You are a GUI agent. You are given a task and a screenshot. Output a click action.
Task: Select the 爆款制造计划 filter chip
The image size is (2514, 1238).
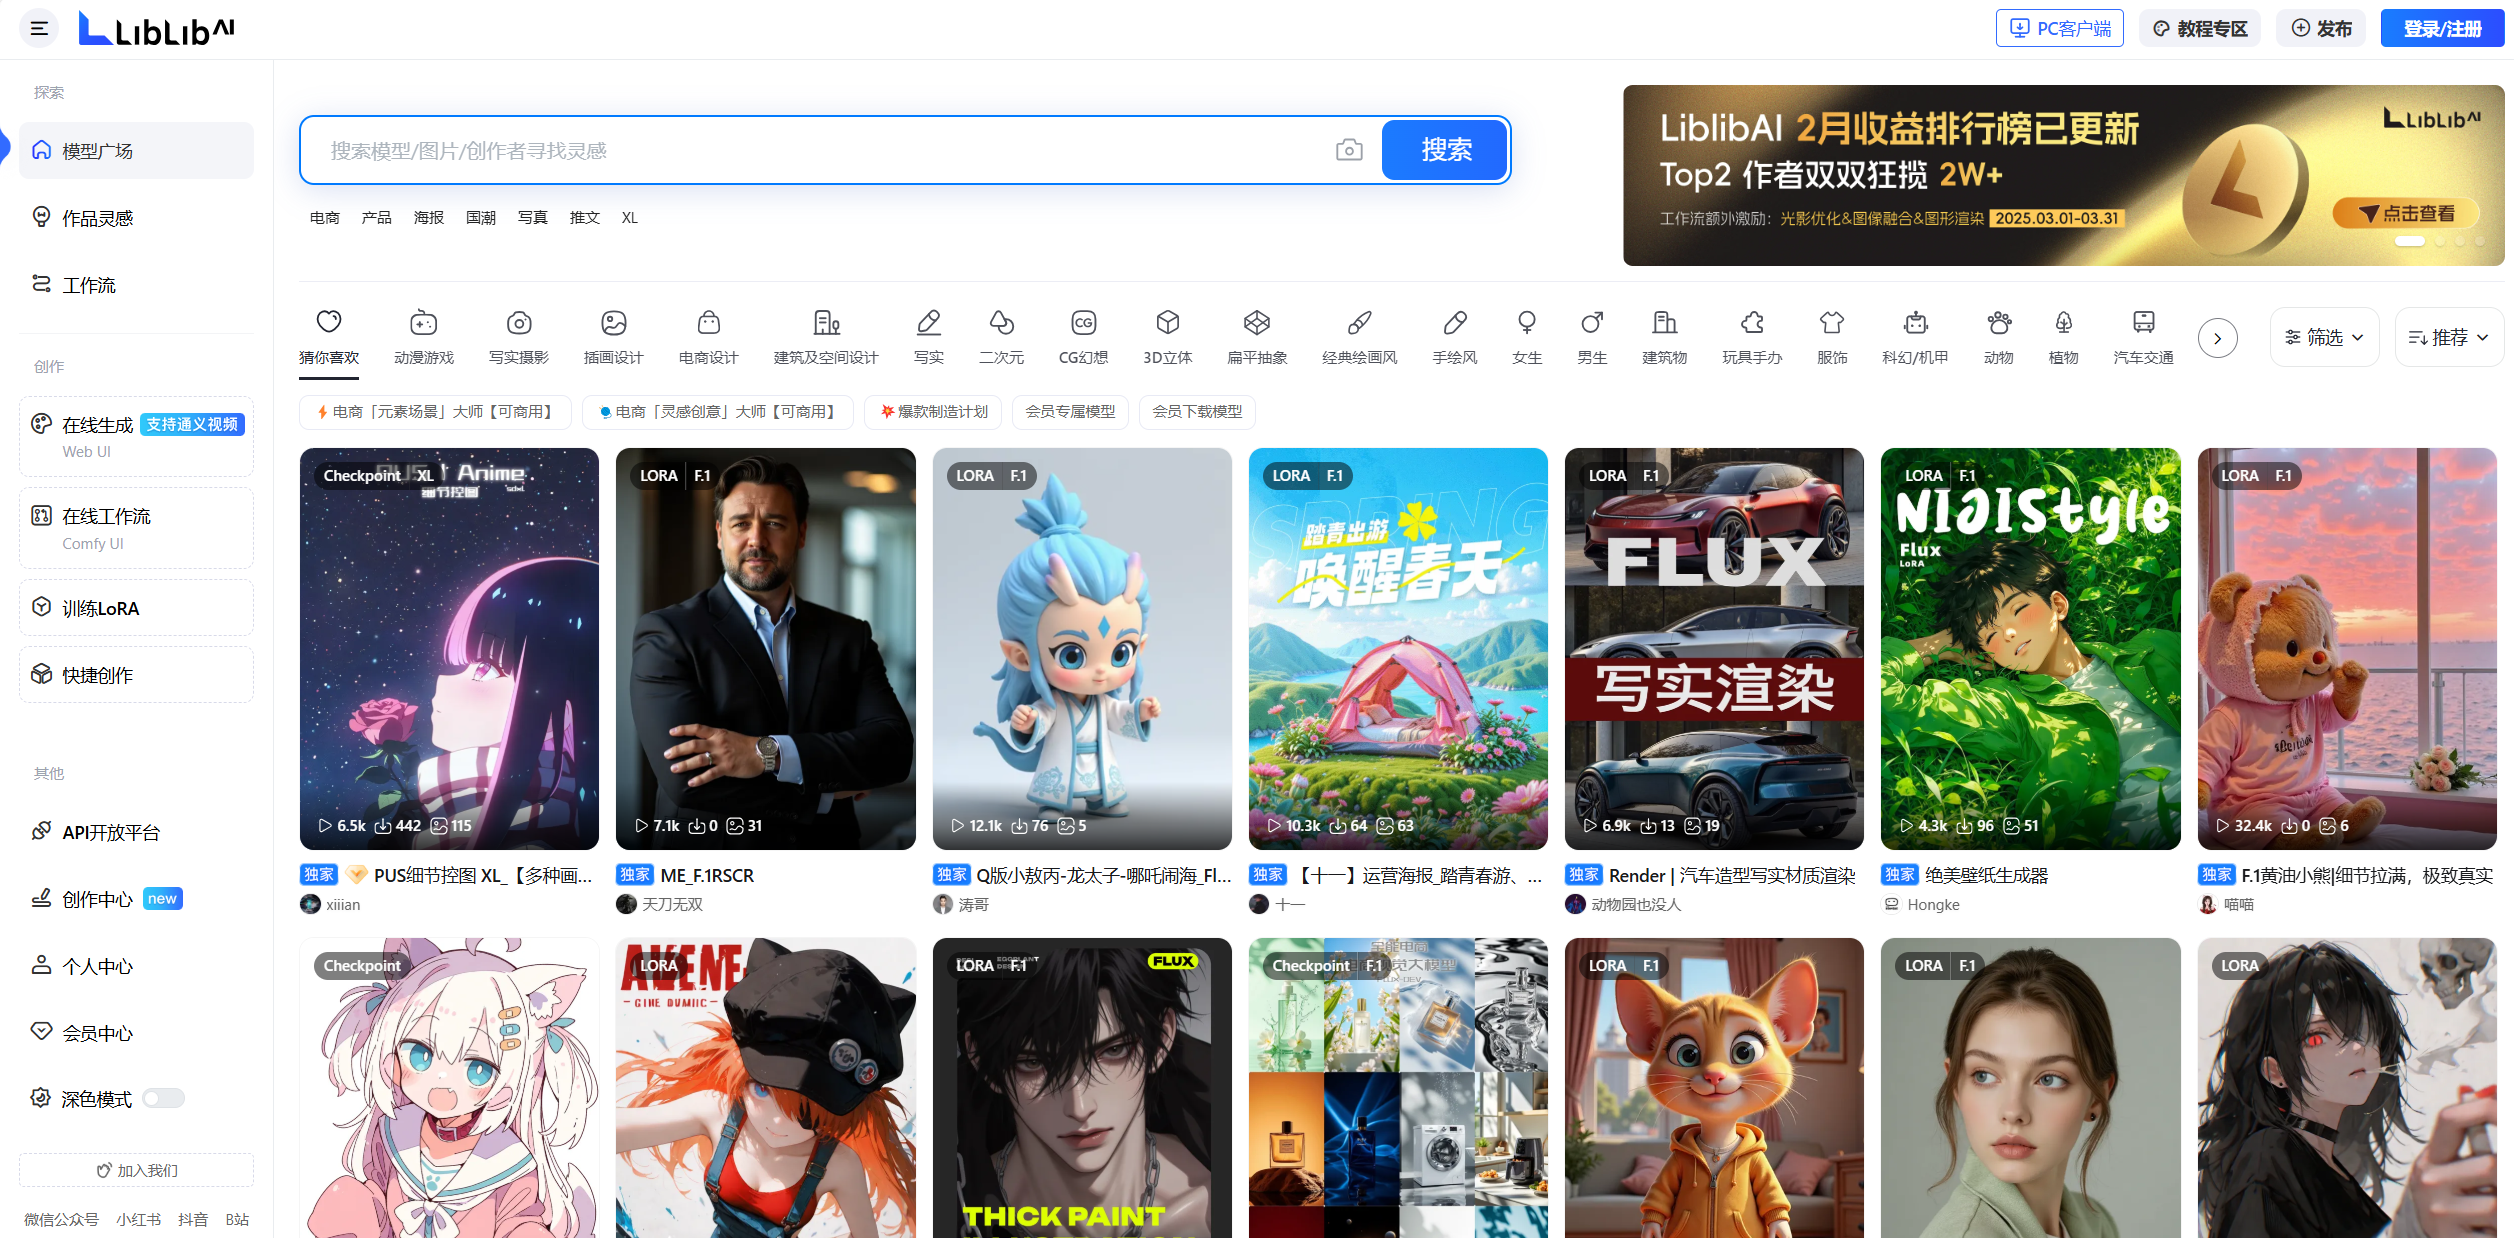click(x=934, y=412)
